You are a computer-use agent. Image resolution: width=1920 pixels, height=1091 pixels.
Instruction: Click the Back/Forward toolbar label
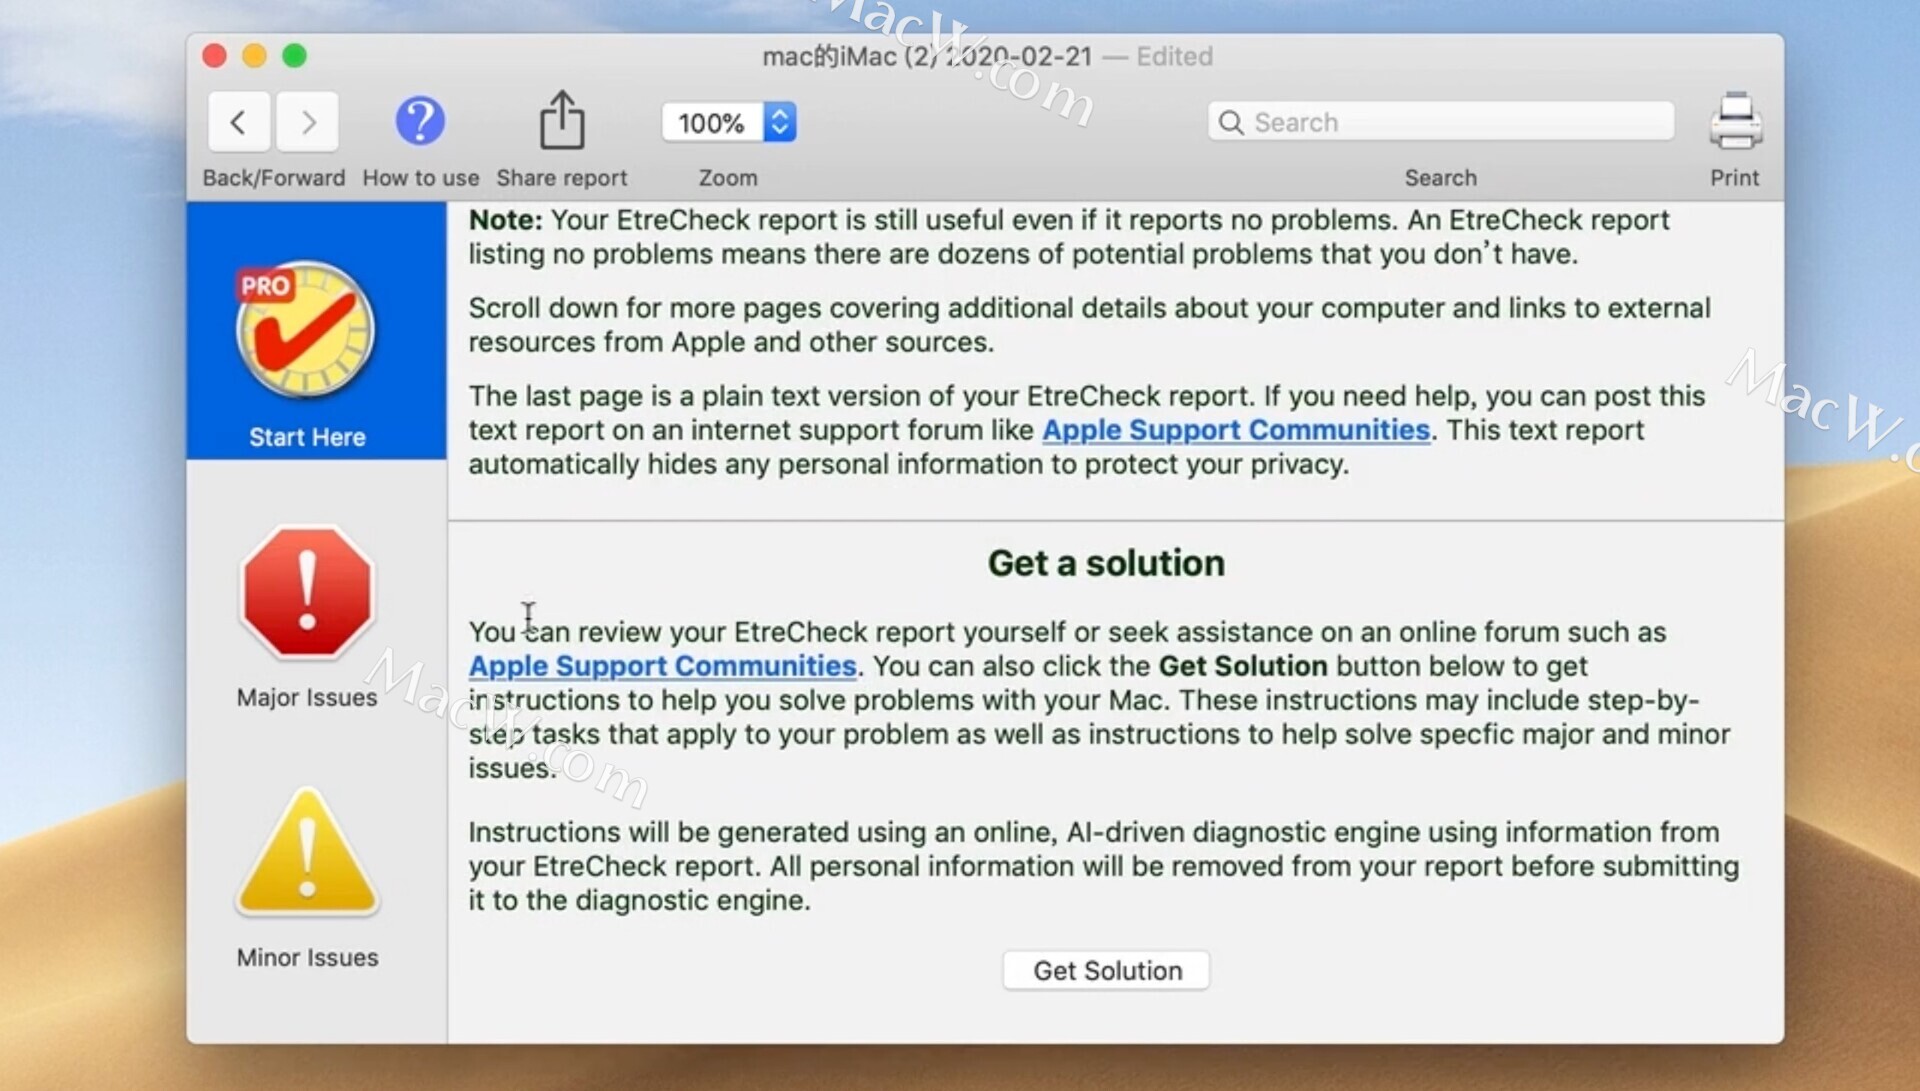pyautogui.click(x=274, y=178)
